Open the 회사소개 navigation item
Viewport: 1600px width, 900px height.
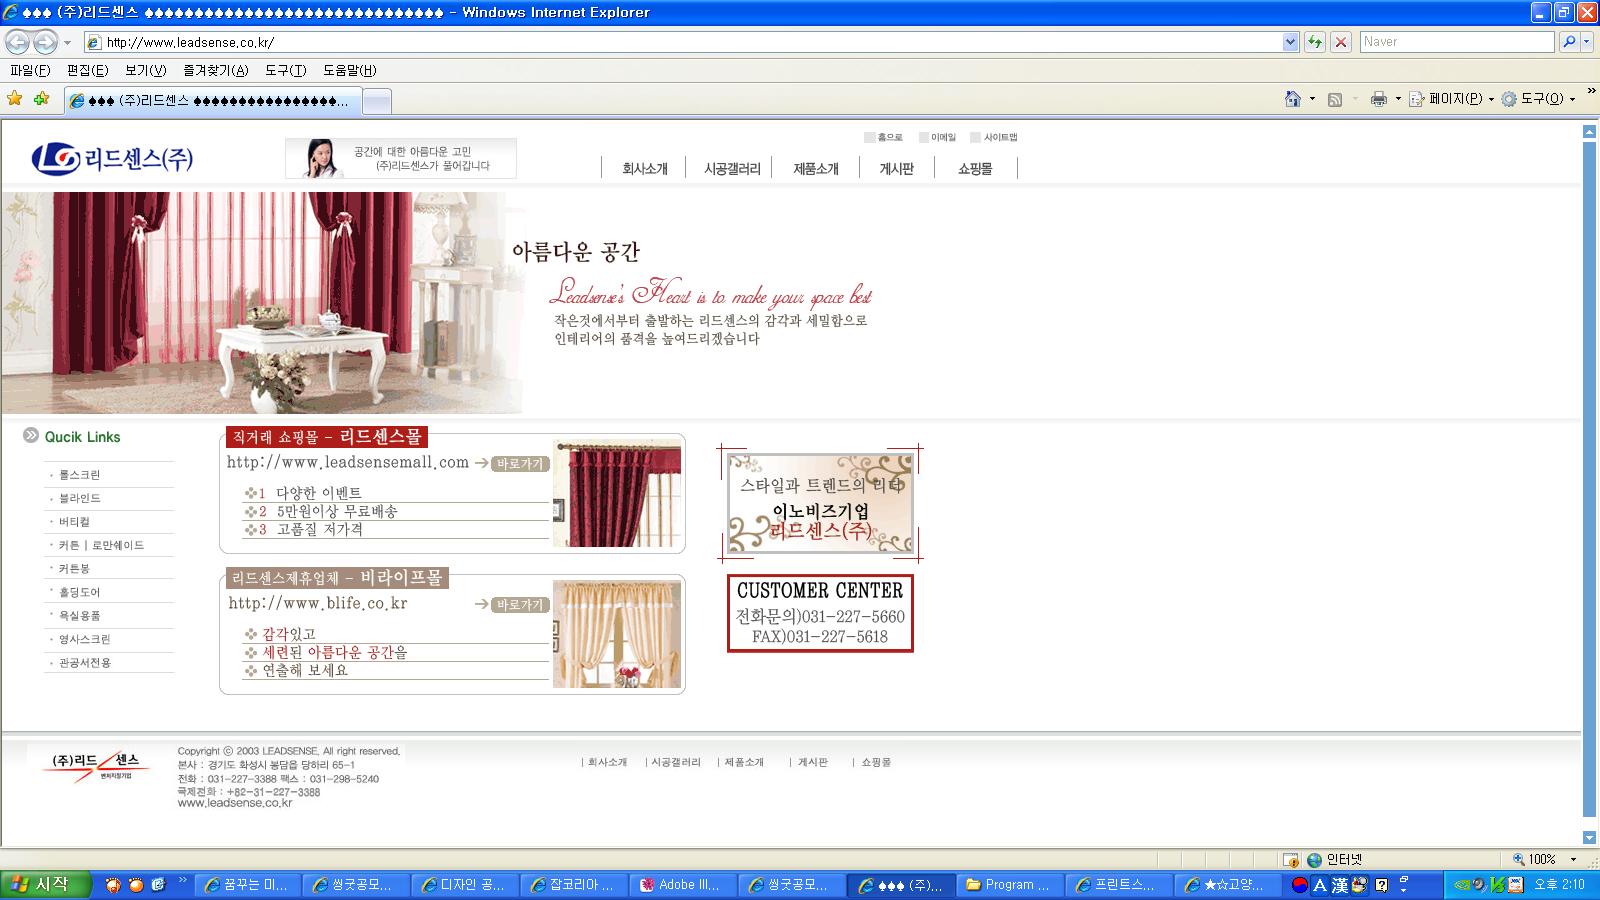644,169
